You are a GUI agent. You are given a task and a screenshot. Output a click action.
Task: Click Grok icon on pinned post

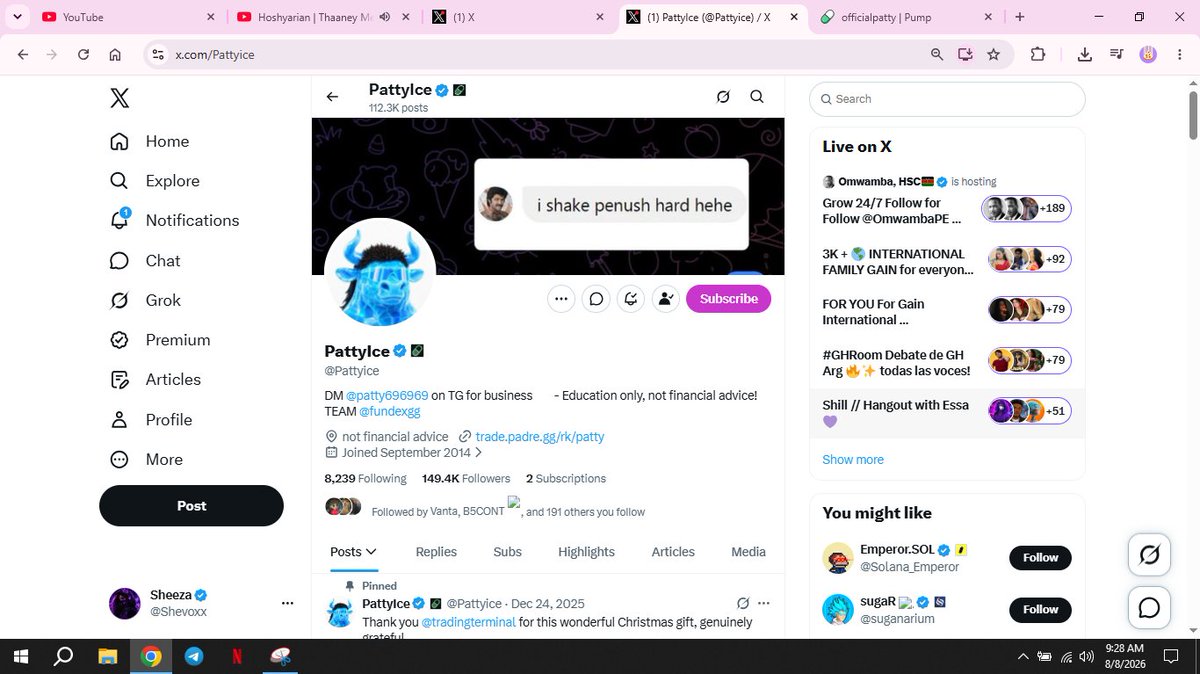point(743,603)
